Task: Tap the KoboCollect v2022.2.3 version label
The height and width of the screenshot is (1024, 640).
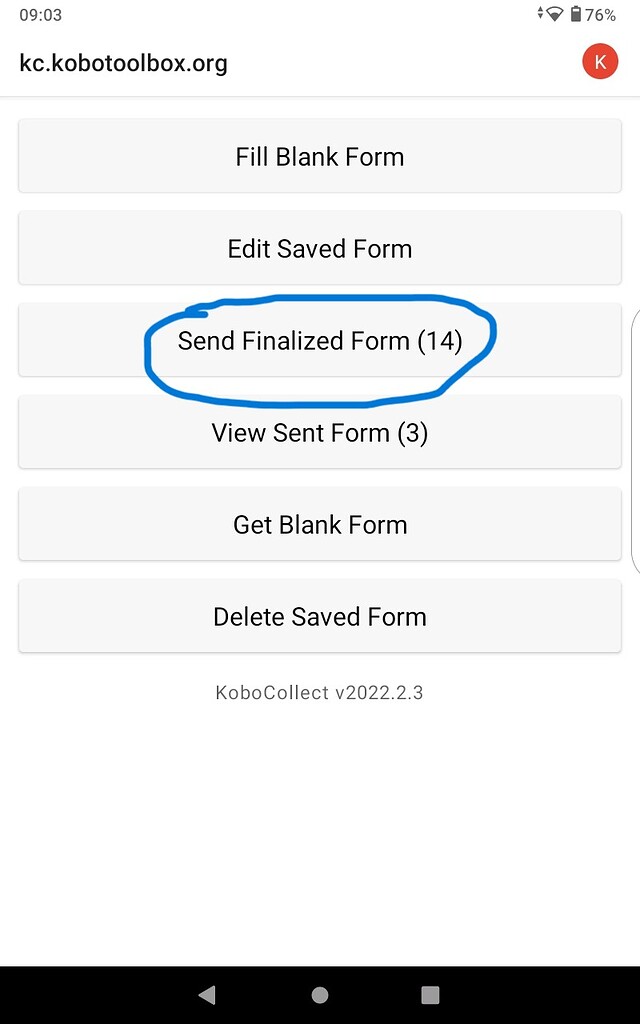Action: tap(320, 692)
